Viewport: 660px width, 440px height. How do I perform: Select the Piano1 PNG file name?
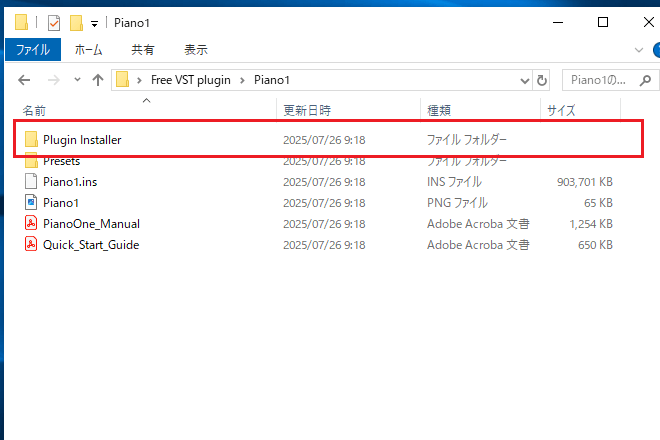tap(61, 203)
